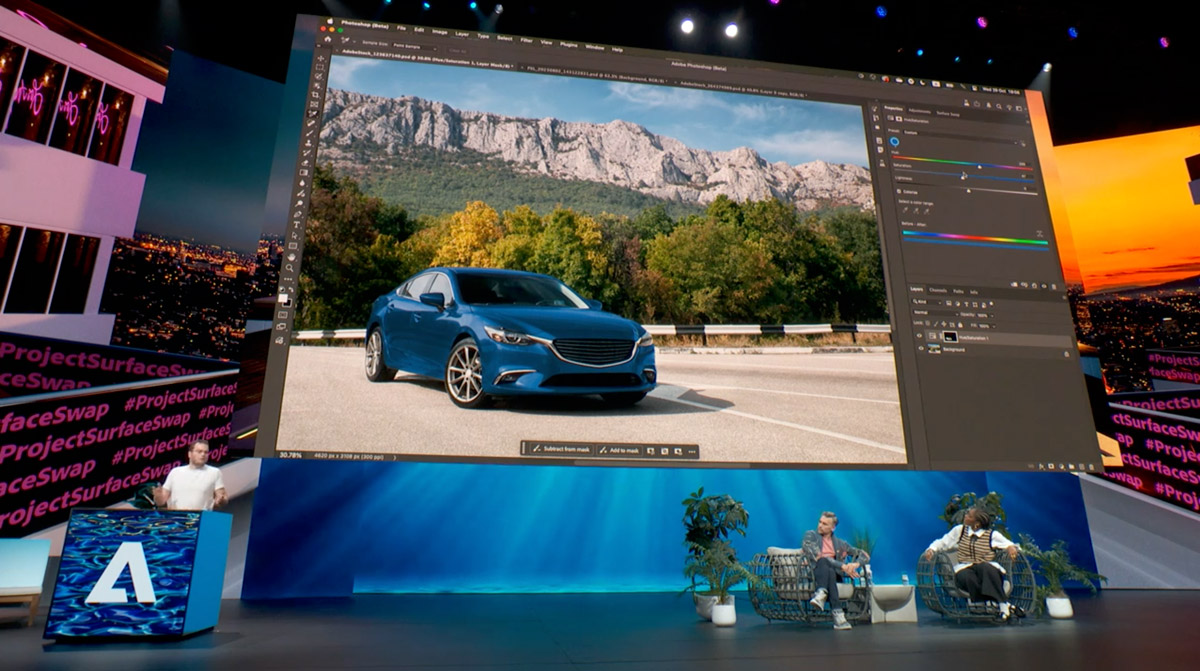Toggle lock transparent pixels in Layers panel
The width and height of the screenshot is (1200, 671).
(x=927, y=323)
